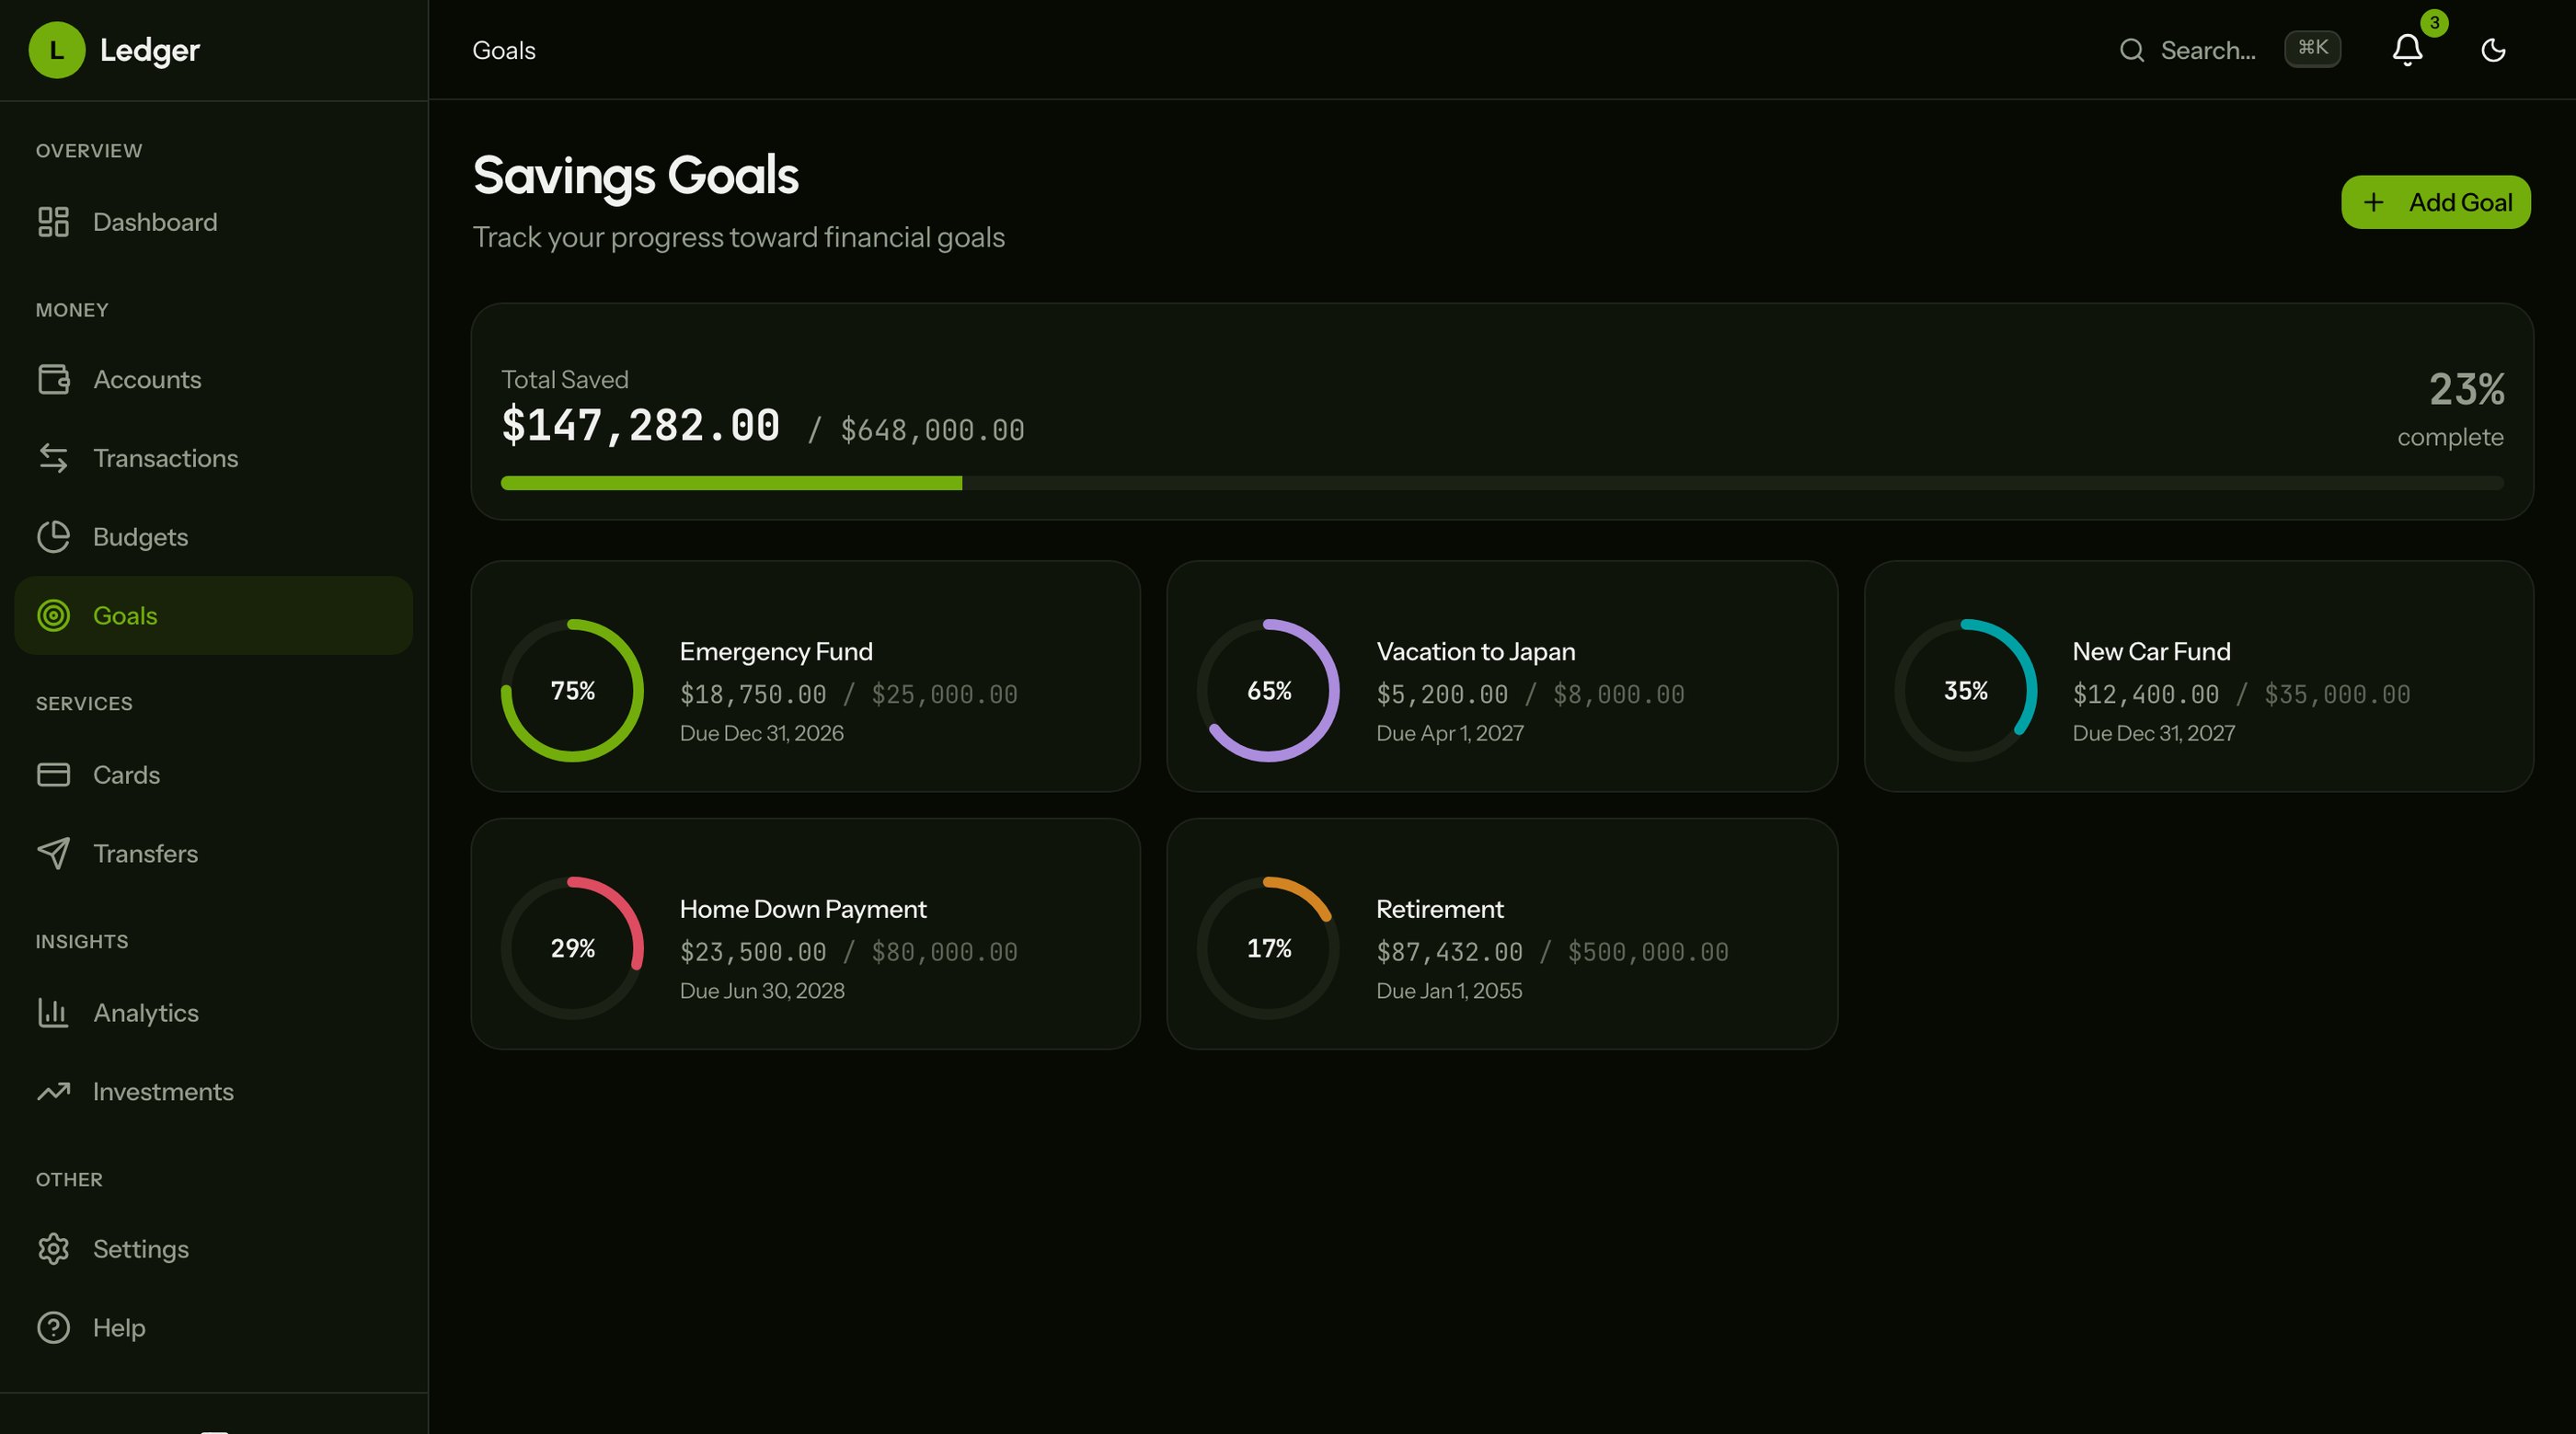
Task: Click the Transfers paper plane icon
Action: [53, 853]
